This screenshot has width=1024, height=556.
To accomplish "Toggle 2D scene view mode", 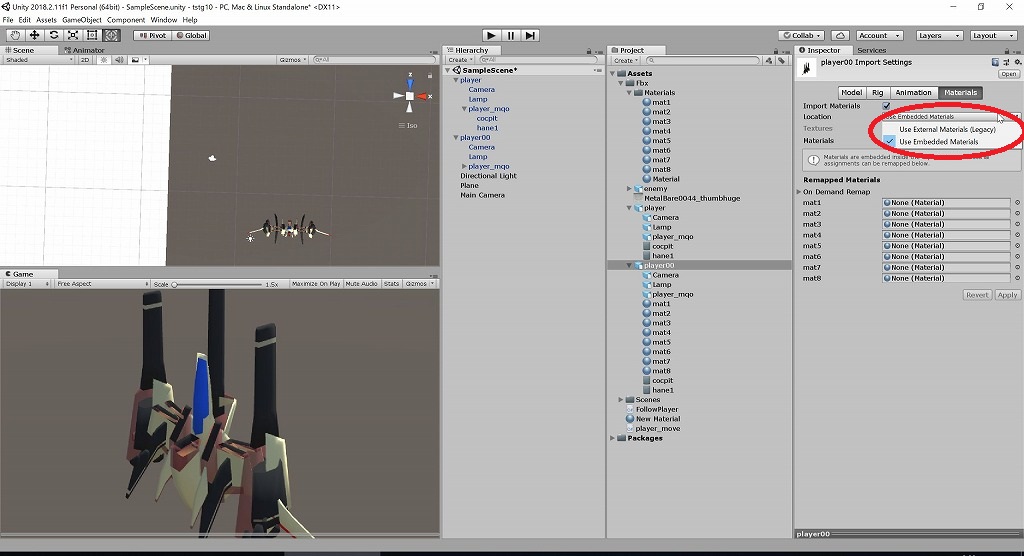I will (85, 59).
